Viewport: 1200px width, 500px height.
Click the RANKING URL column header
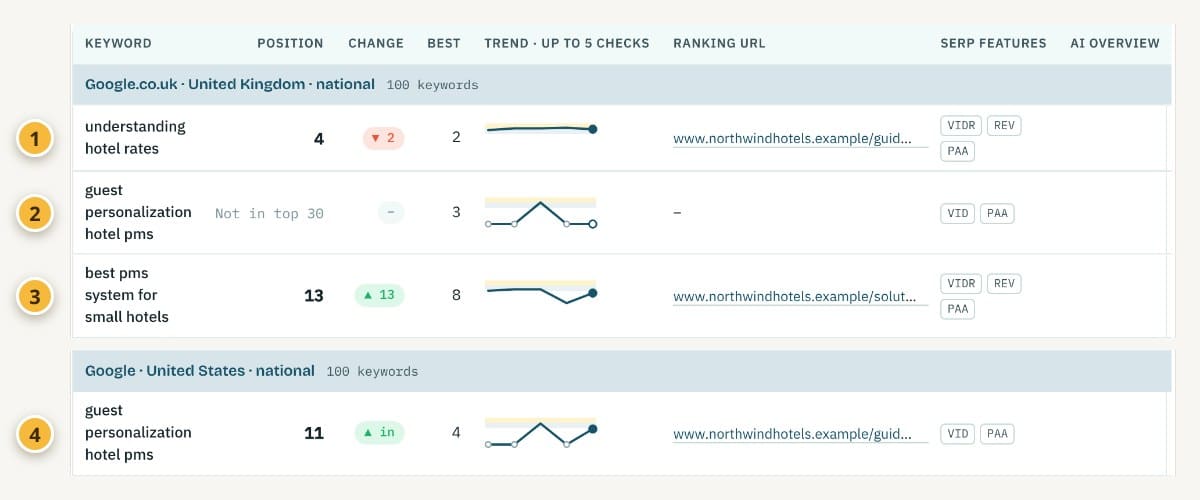tap(719, 43)
